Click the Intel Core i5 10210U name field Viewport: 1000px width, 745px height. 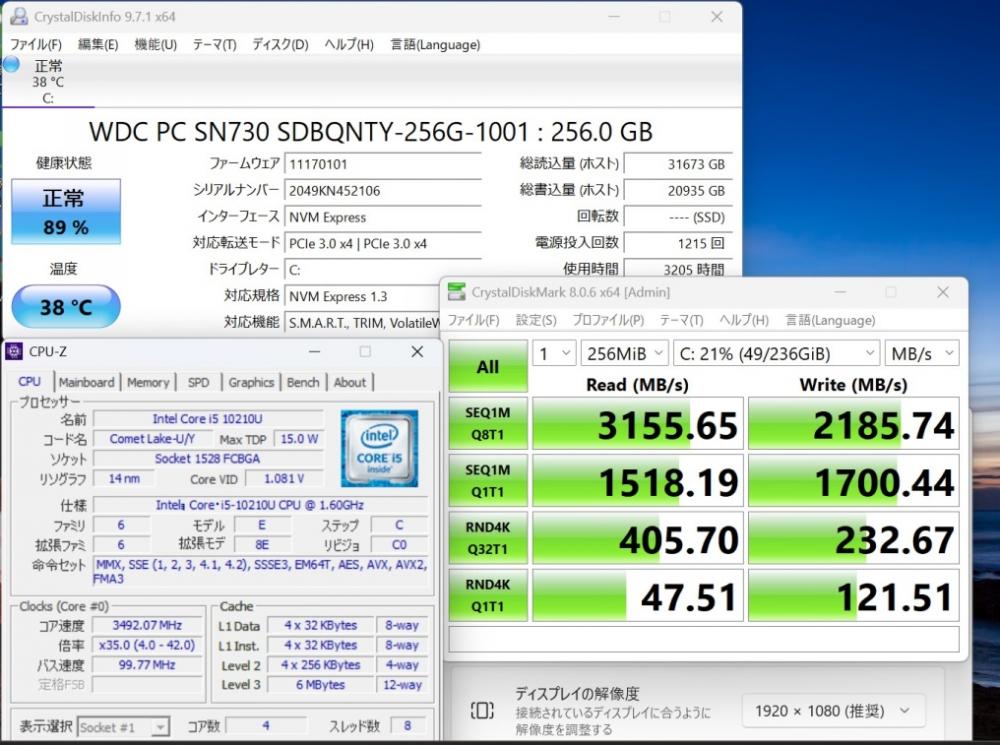pos(208,419)
